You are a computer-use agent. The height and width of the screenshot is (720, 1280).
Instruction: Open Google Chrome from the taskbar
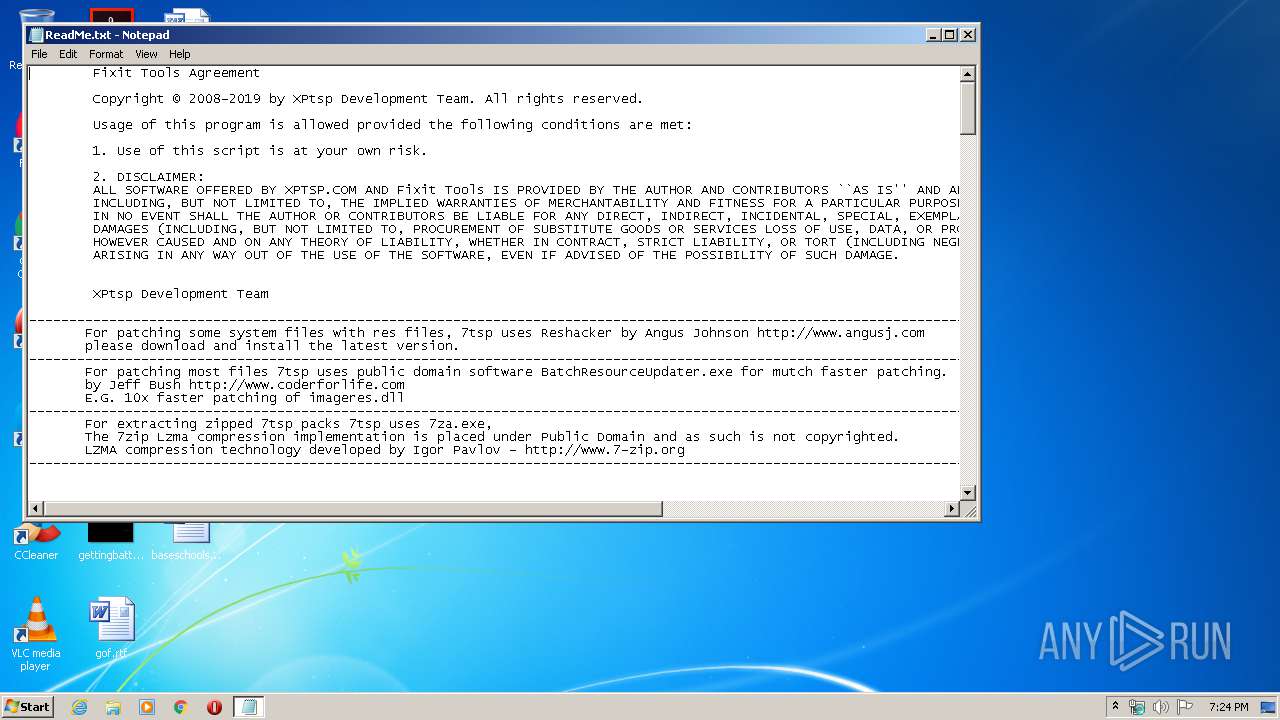(181, 707)
